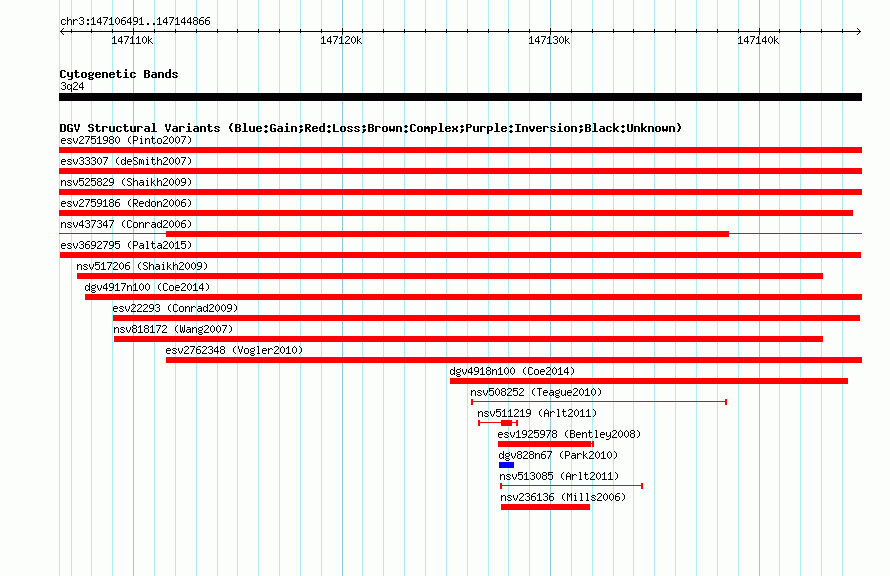This screenshot has width=890, height=576.
Task: Click the nsv818172 (Wang2007) label
Action: coord(173,329)
